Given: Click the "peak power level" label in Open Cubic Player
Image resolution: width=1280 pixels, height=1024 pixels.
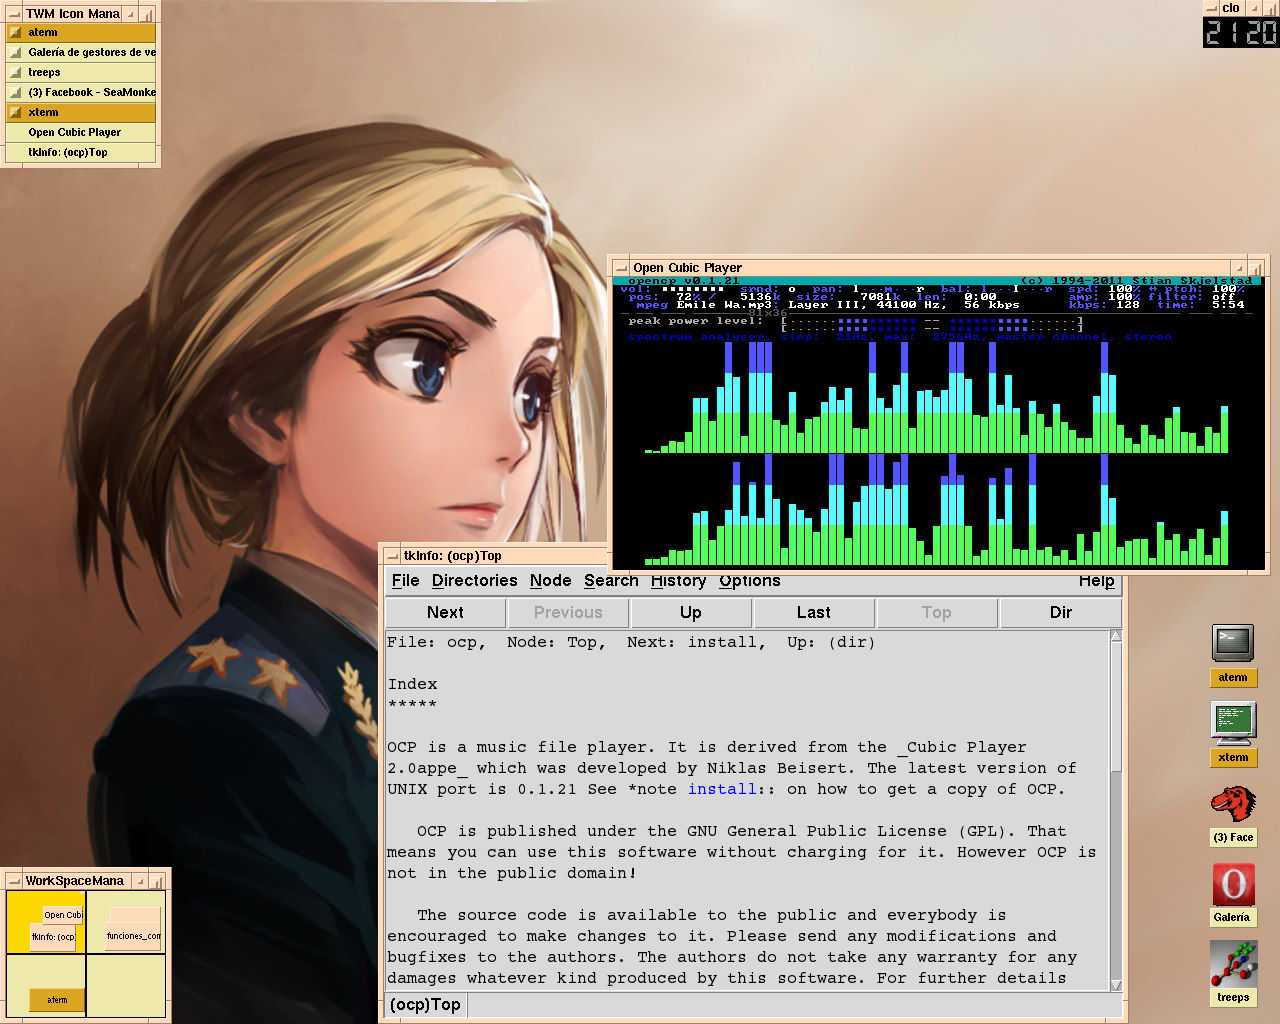Looking at the screenshot, I should tap(696, 321).
